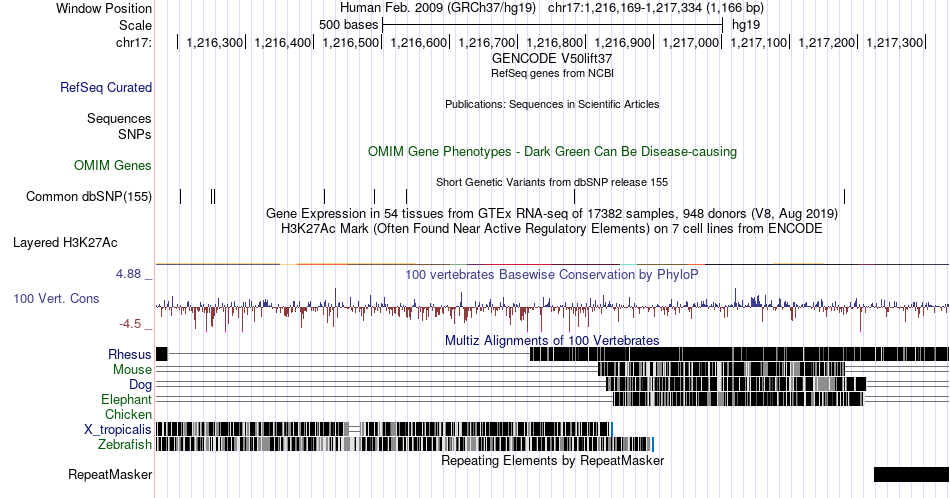Image resolution: width=950 pixels, height=498 pixels.
Task: Open the OMIM Genes track label
Action: click(113, 165)
